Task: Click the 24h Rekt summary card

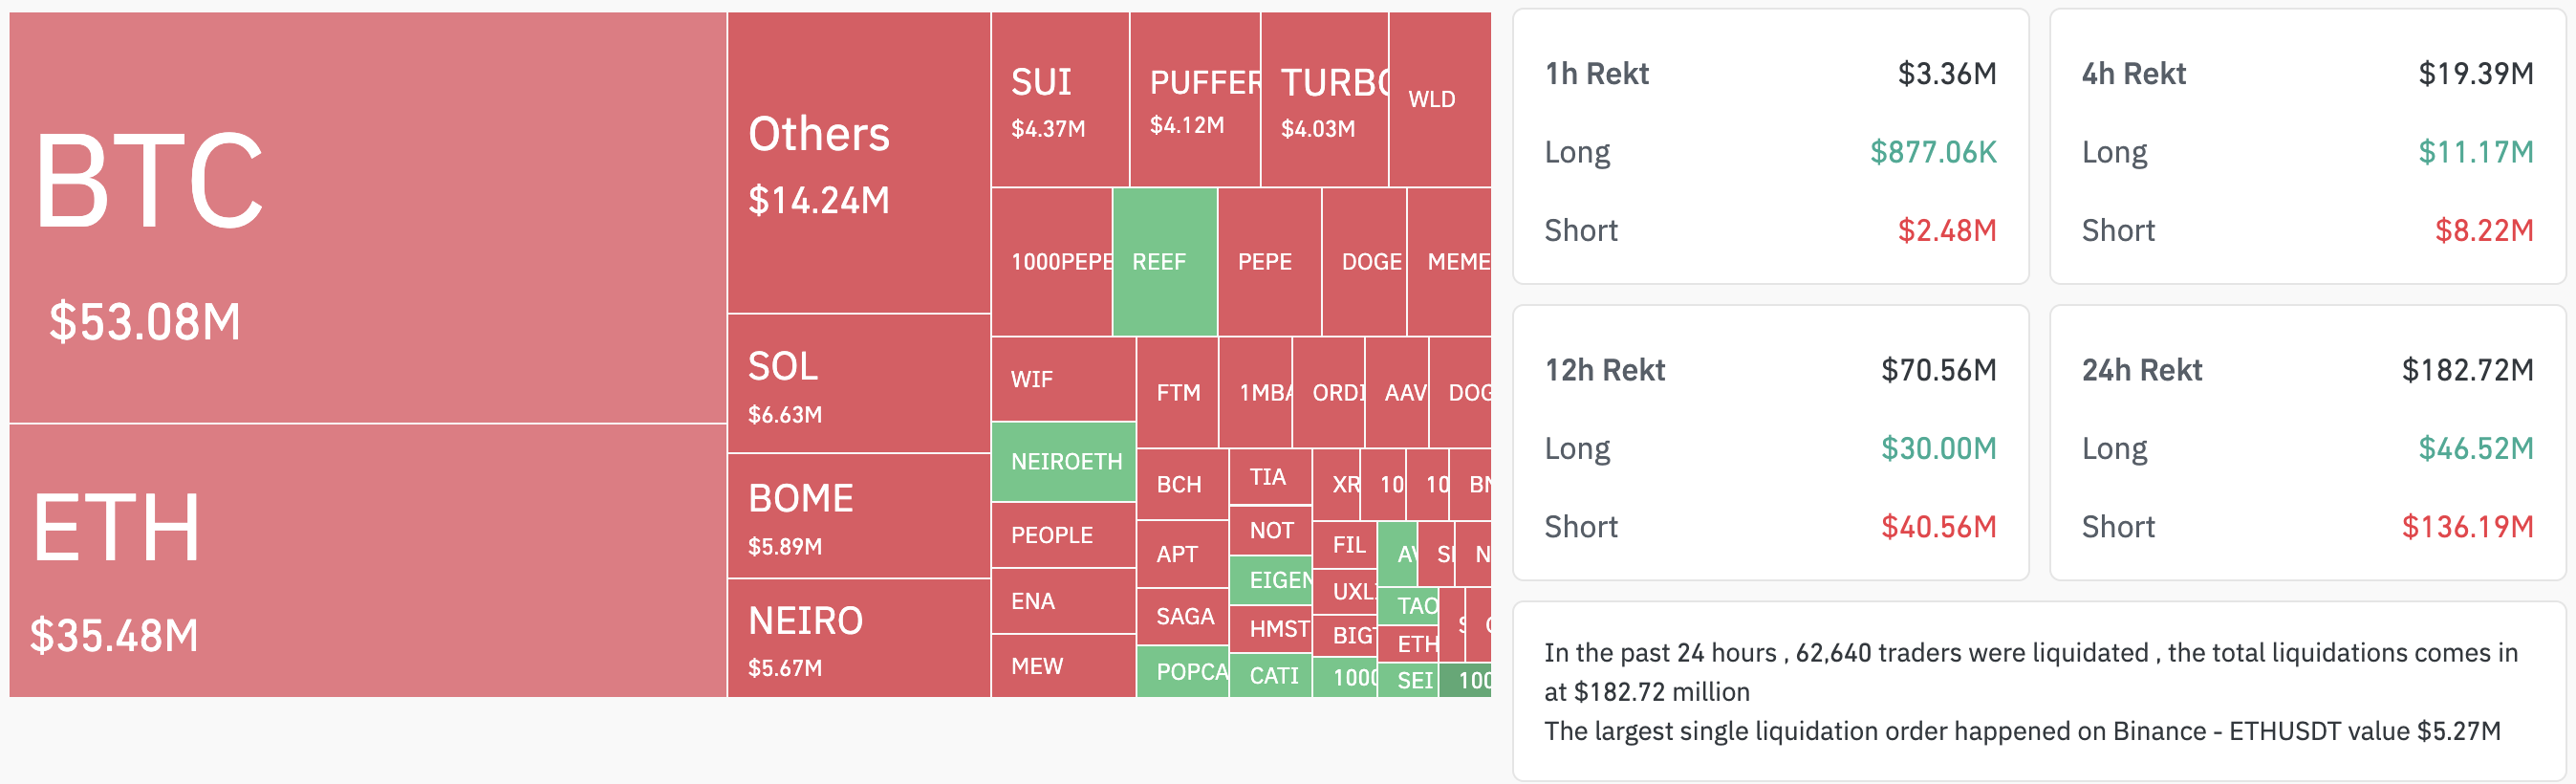Action: (x=2307, y=442)
